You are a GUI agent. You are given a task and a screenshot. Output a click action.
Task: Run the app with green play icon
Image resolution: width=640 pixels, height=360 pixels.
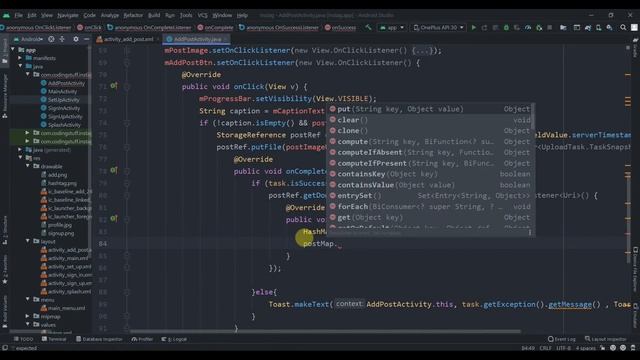pos(473,27)
